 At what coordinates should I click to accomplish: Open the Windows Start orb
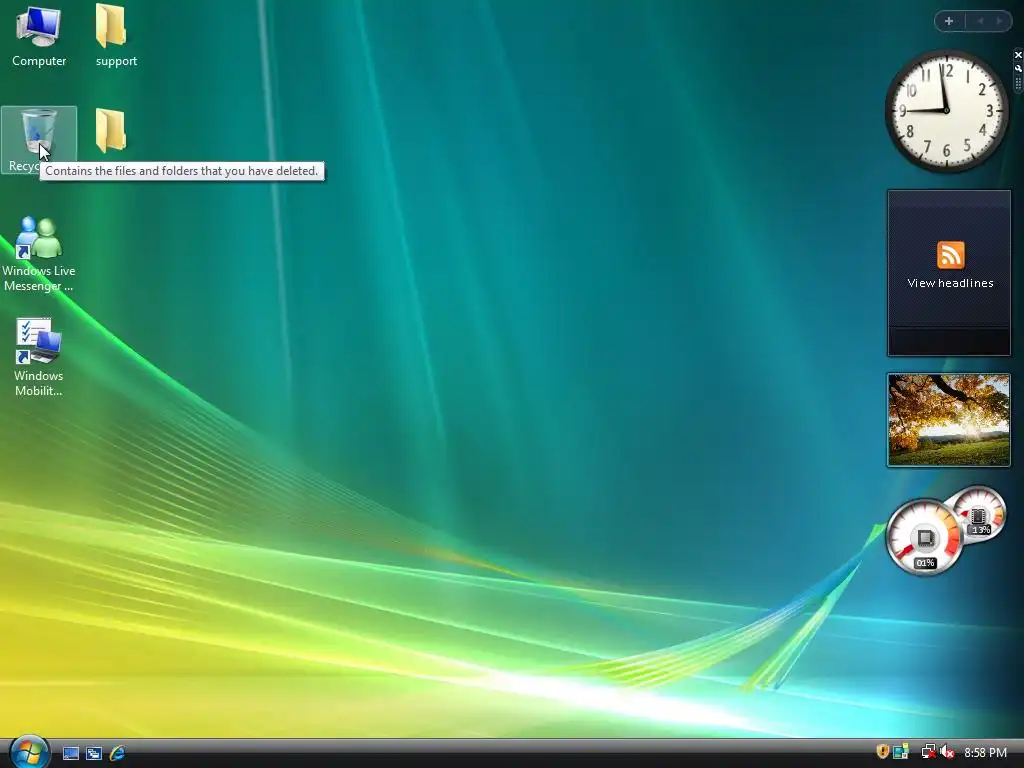(30, 752)
